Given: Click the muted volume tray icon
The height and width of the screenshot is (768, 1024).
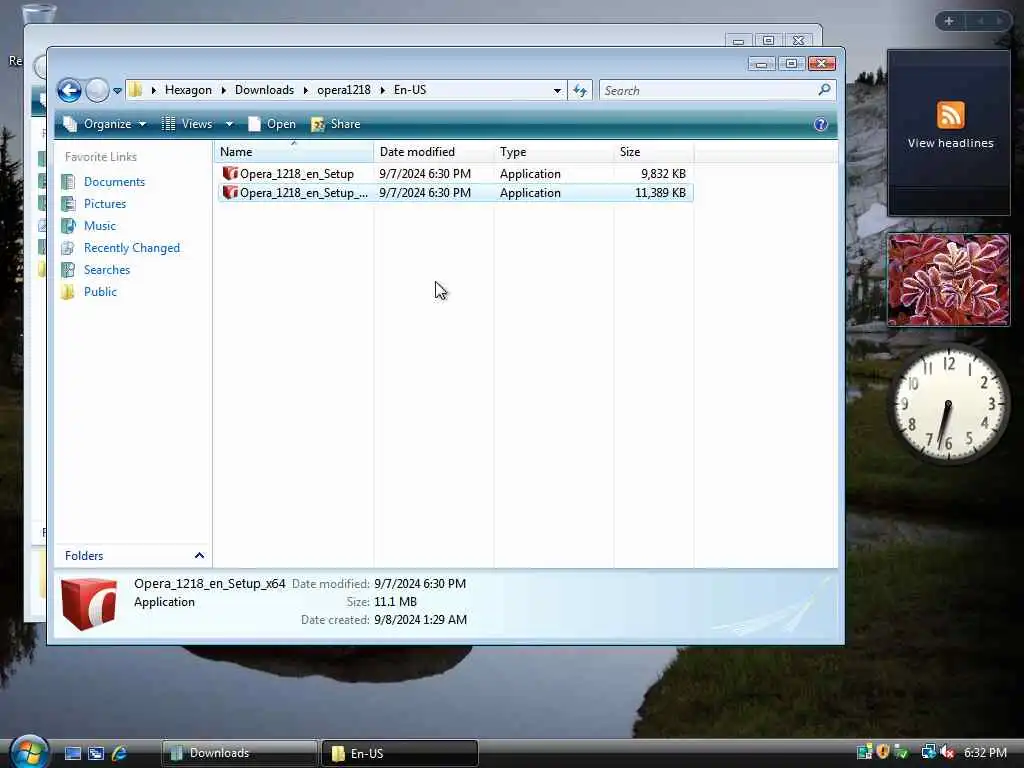Looking at the screenshot, I should 946,752.
